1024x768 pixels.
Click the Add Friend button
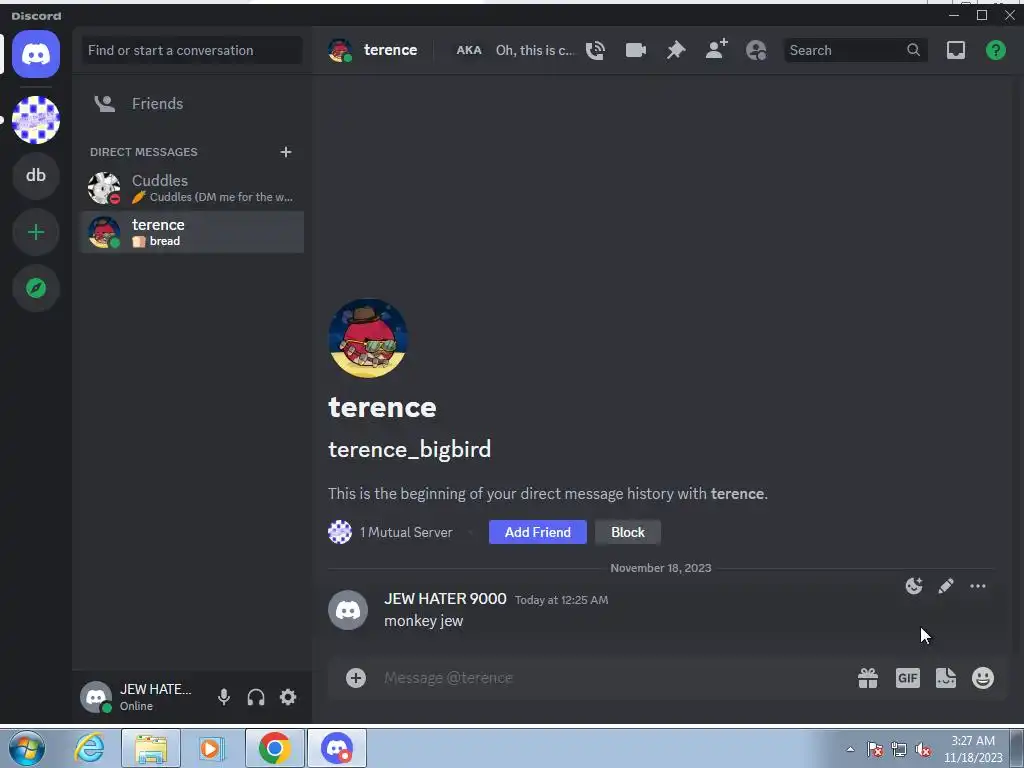(x=537, y=532)
